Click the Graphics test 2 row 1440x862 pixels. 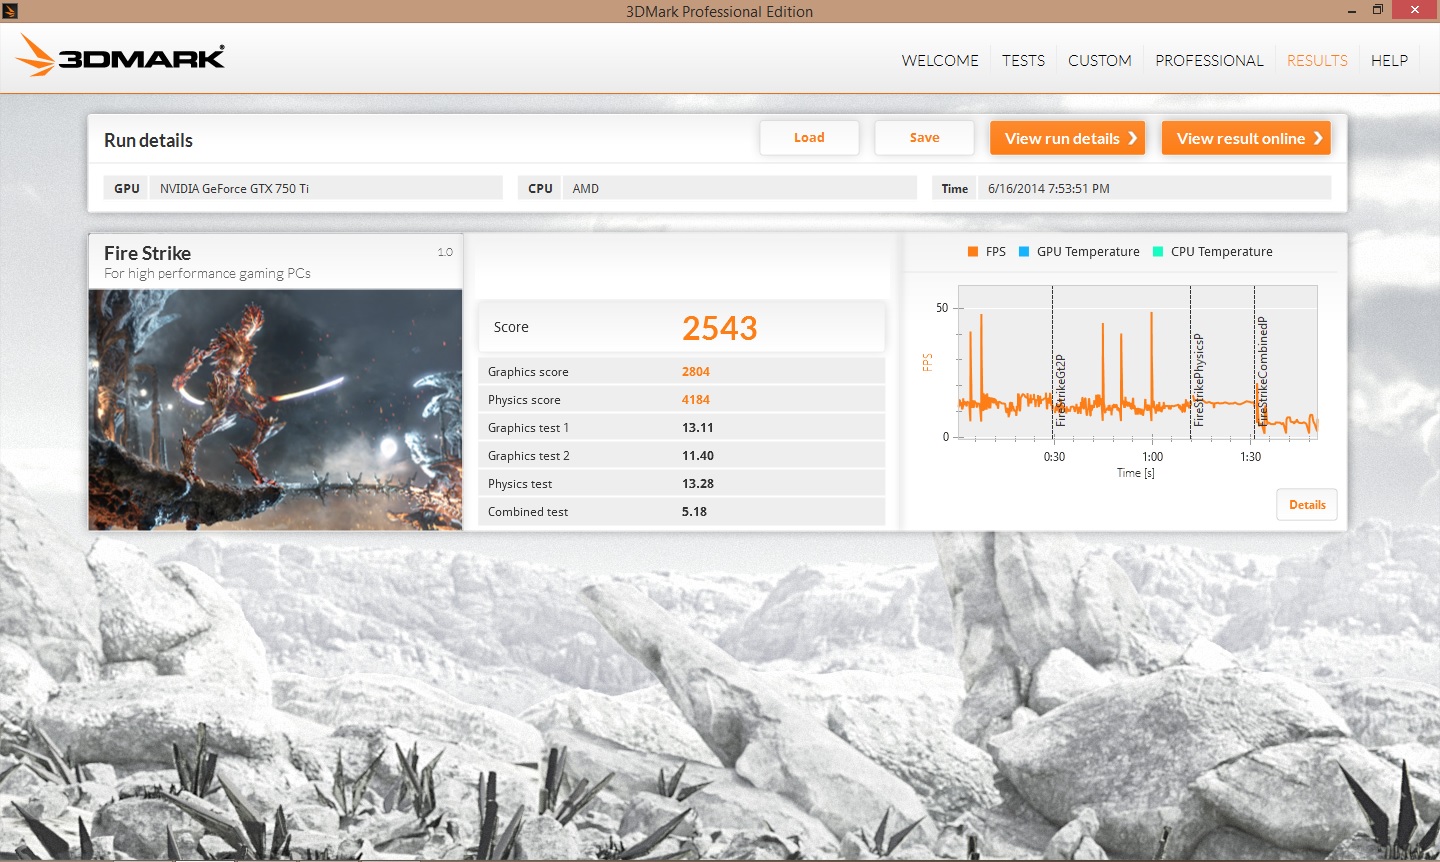tap(682, 456)
